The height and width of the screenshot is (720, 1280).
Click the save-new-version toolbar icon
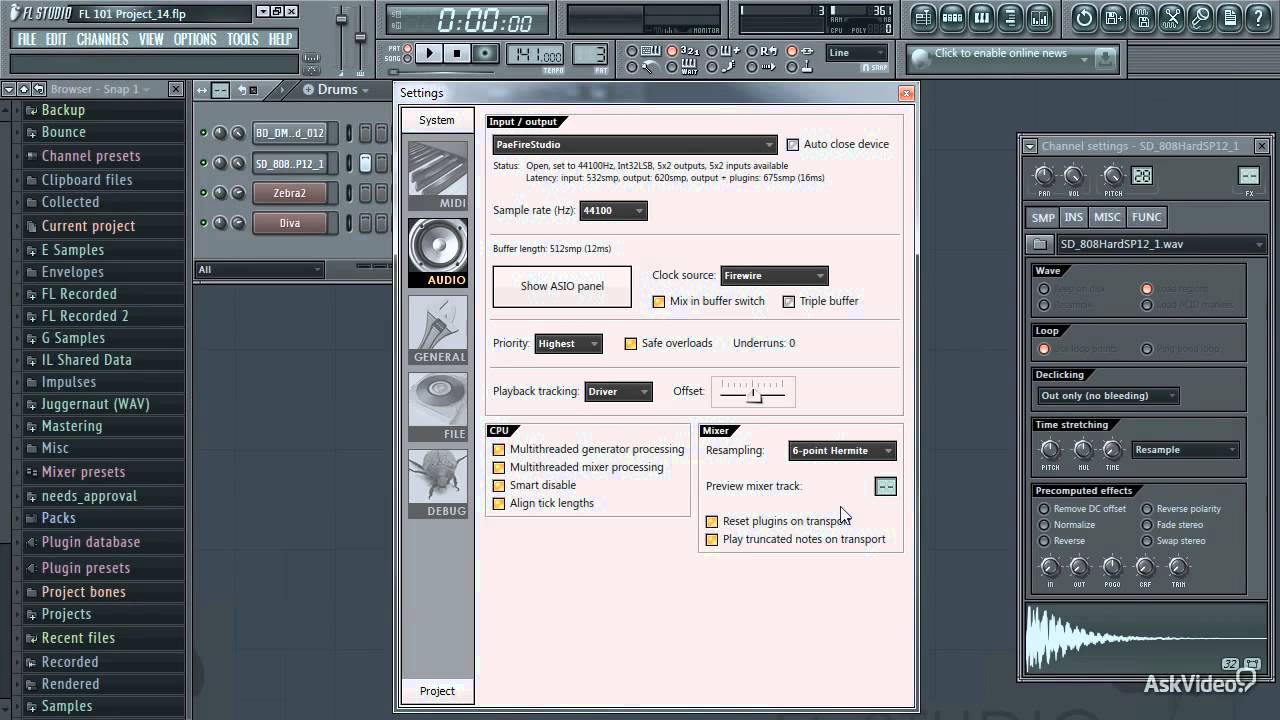click(1113, 17)
